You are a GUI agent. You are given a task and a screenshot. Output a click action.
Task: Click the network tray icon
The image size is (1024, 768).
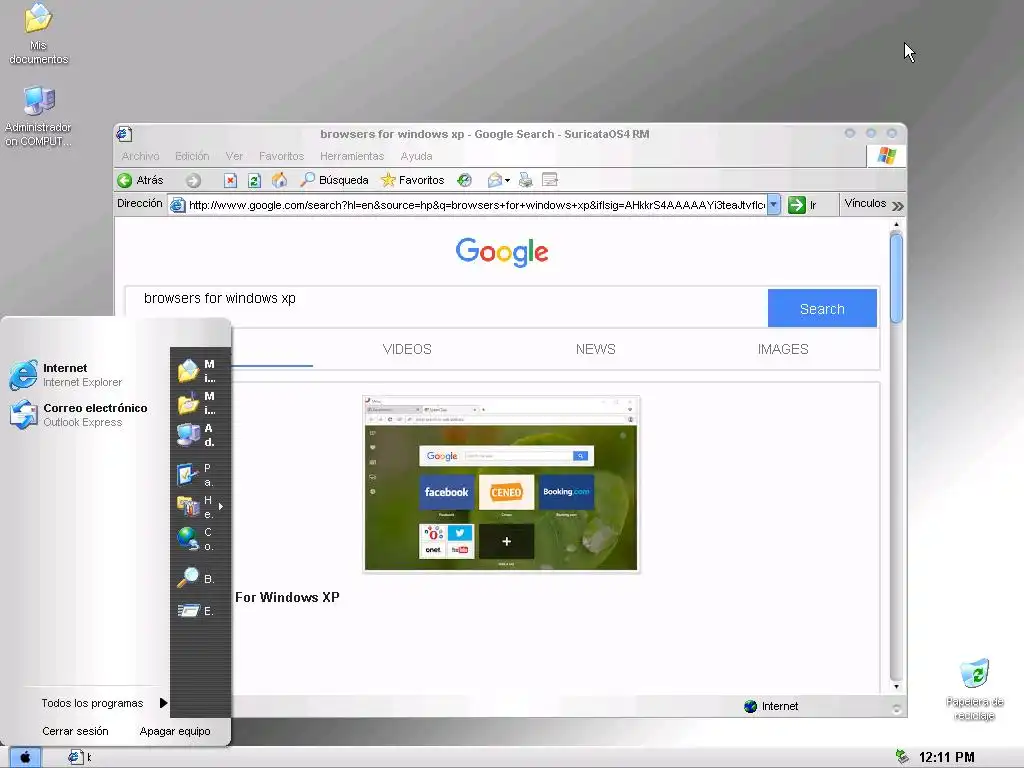click(903, 757)
